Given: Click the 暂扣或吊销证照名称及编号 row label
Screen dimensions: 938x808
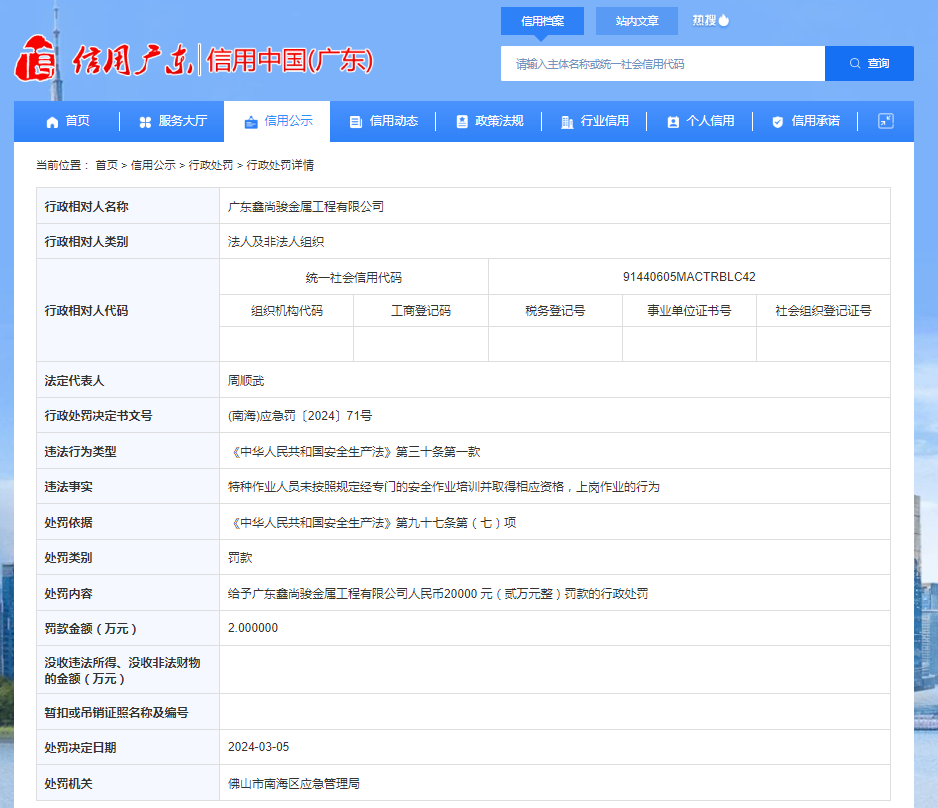Looking at the screenshot, I should pyautogui.click(x=116, y=712).
